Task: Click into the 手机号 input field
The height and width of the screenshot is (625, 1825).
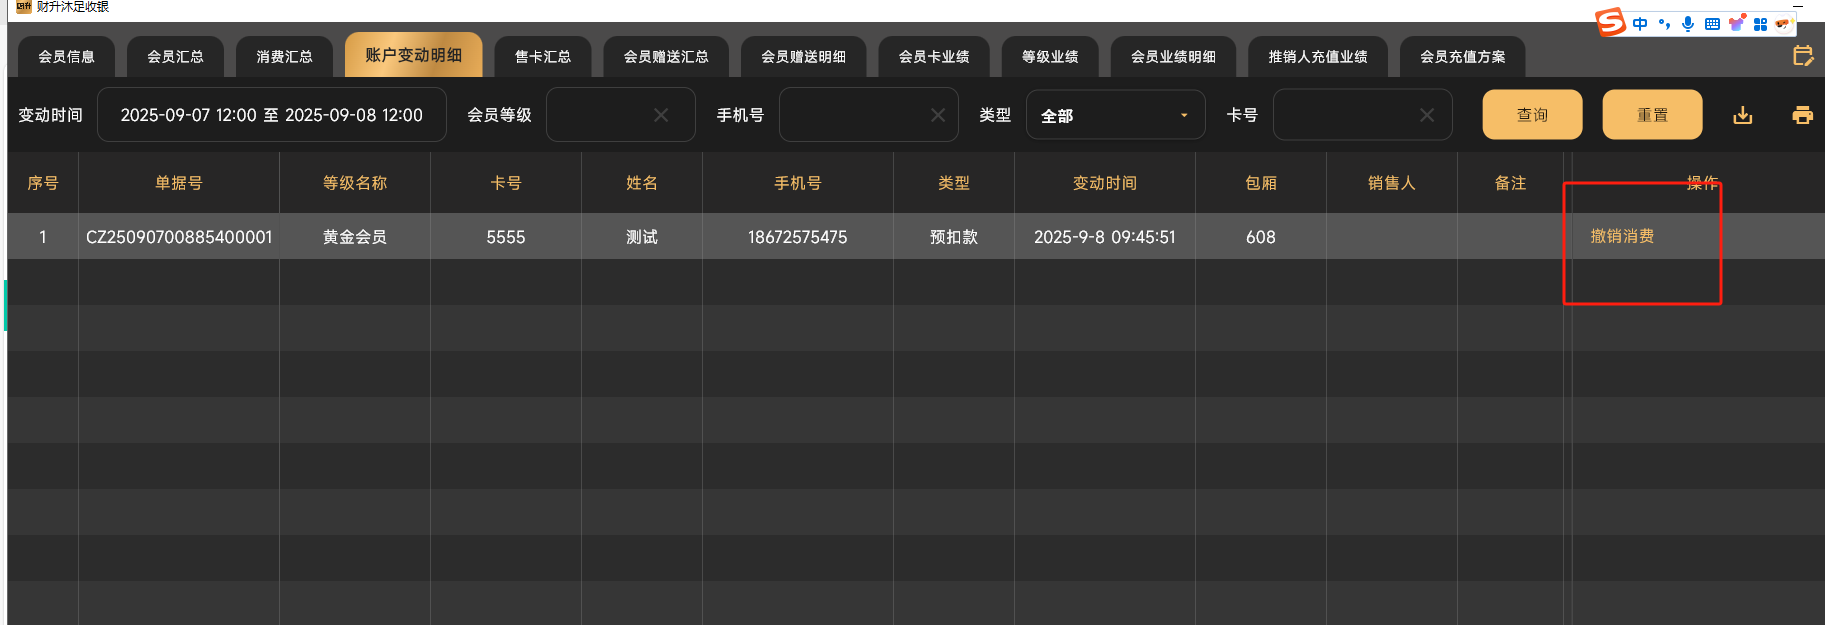Action: [x=869, y=115]
